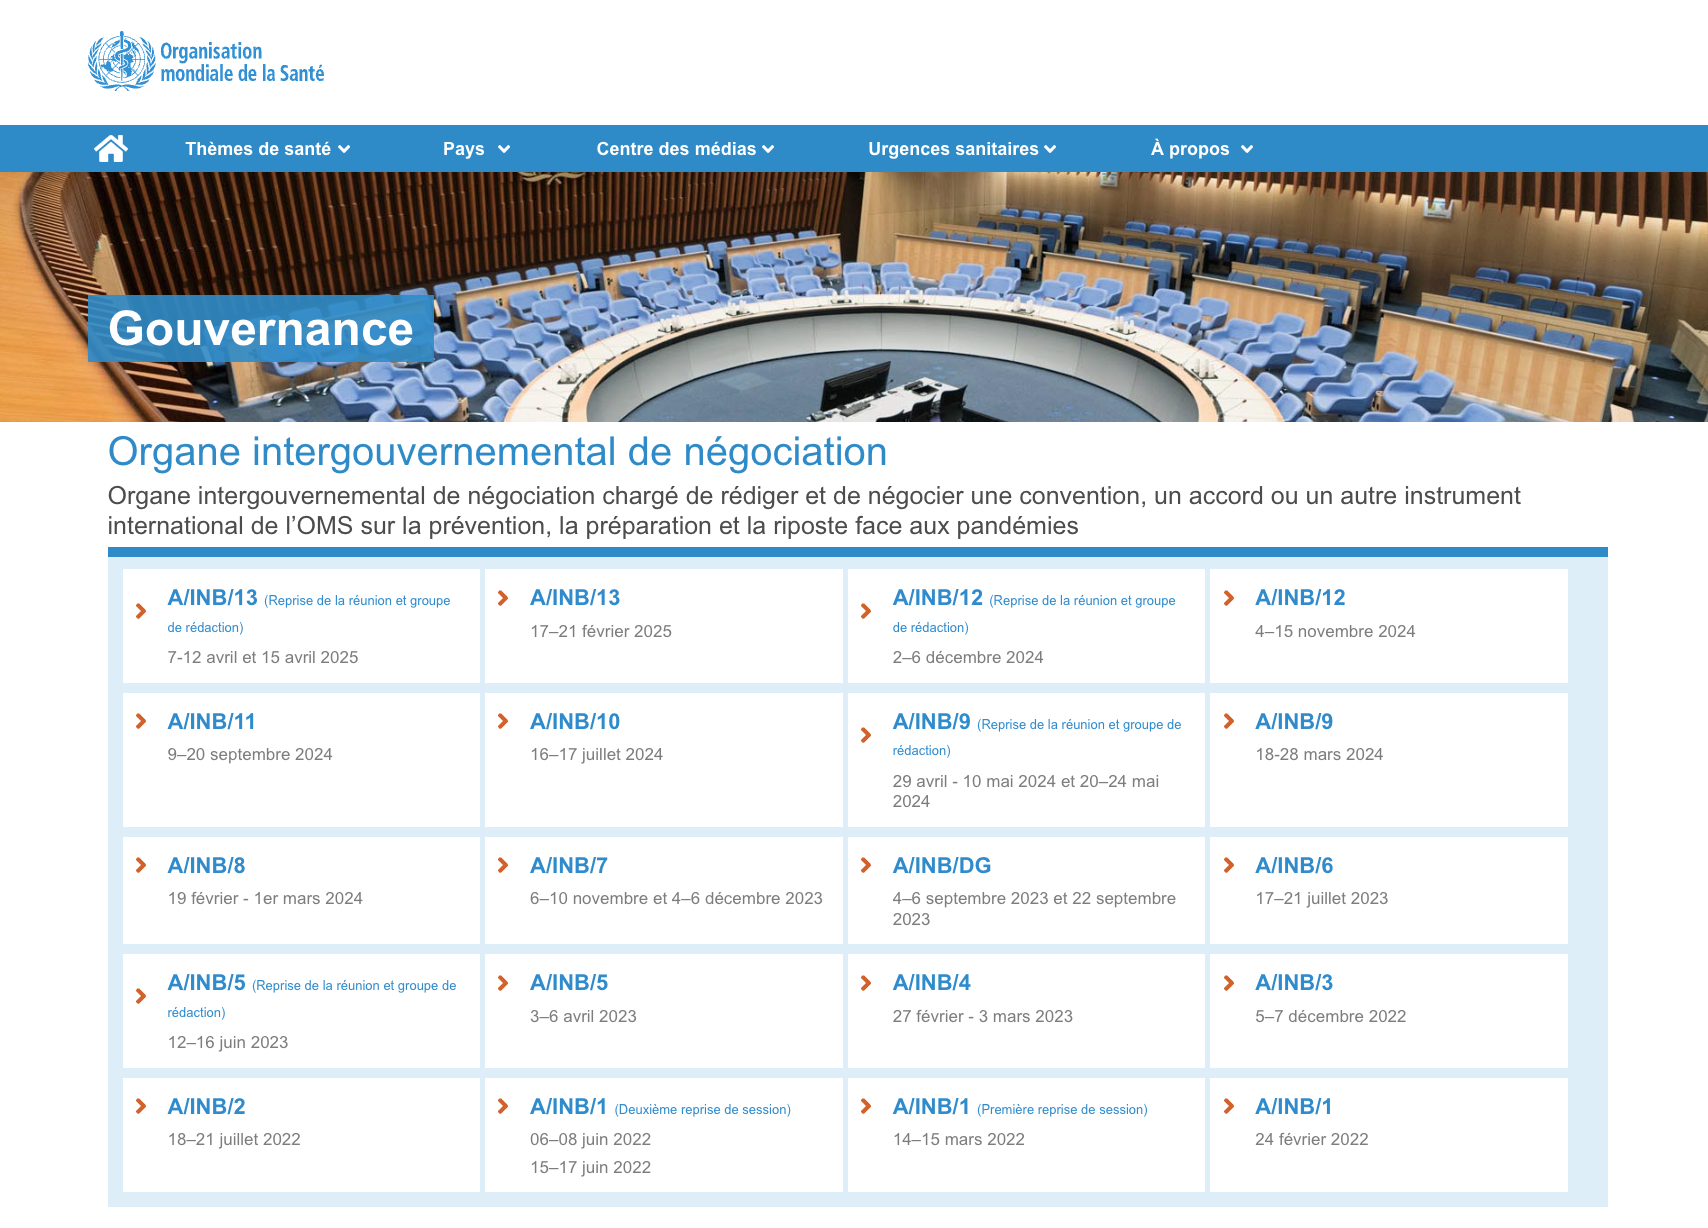The image size is (1708, 1228).
Task: Click the date text 9–20 septembre 2024
Action: pos(250,754)
